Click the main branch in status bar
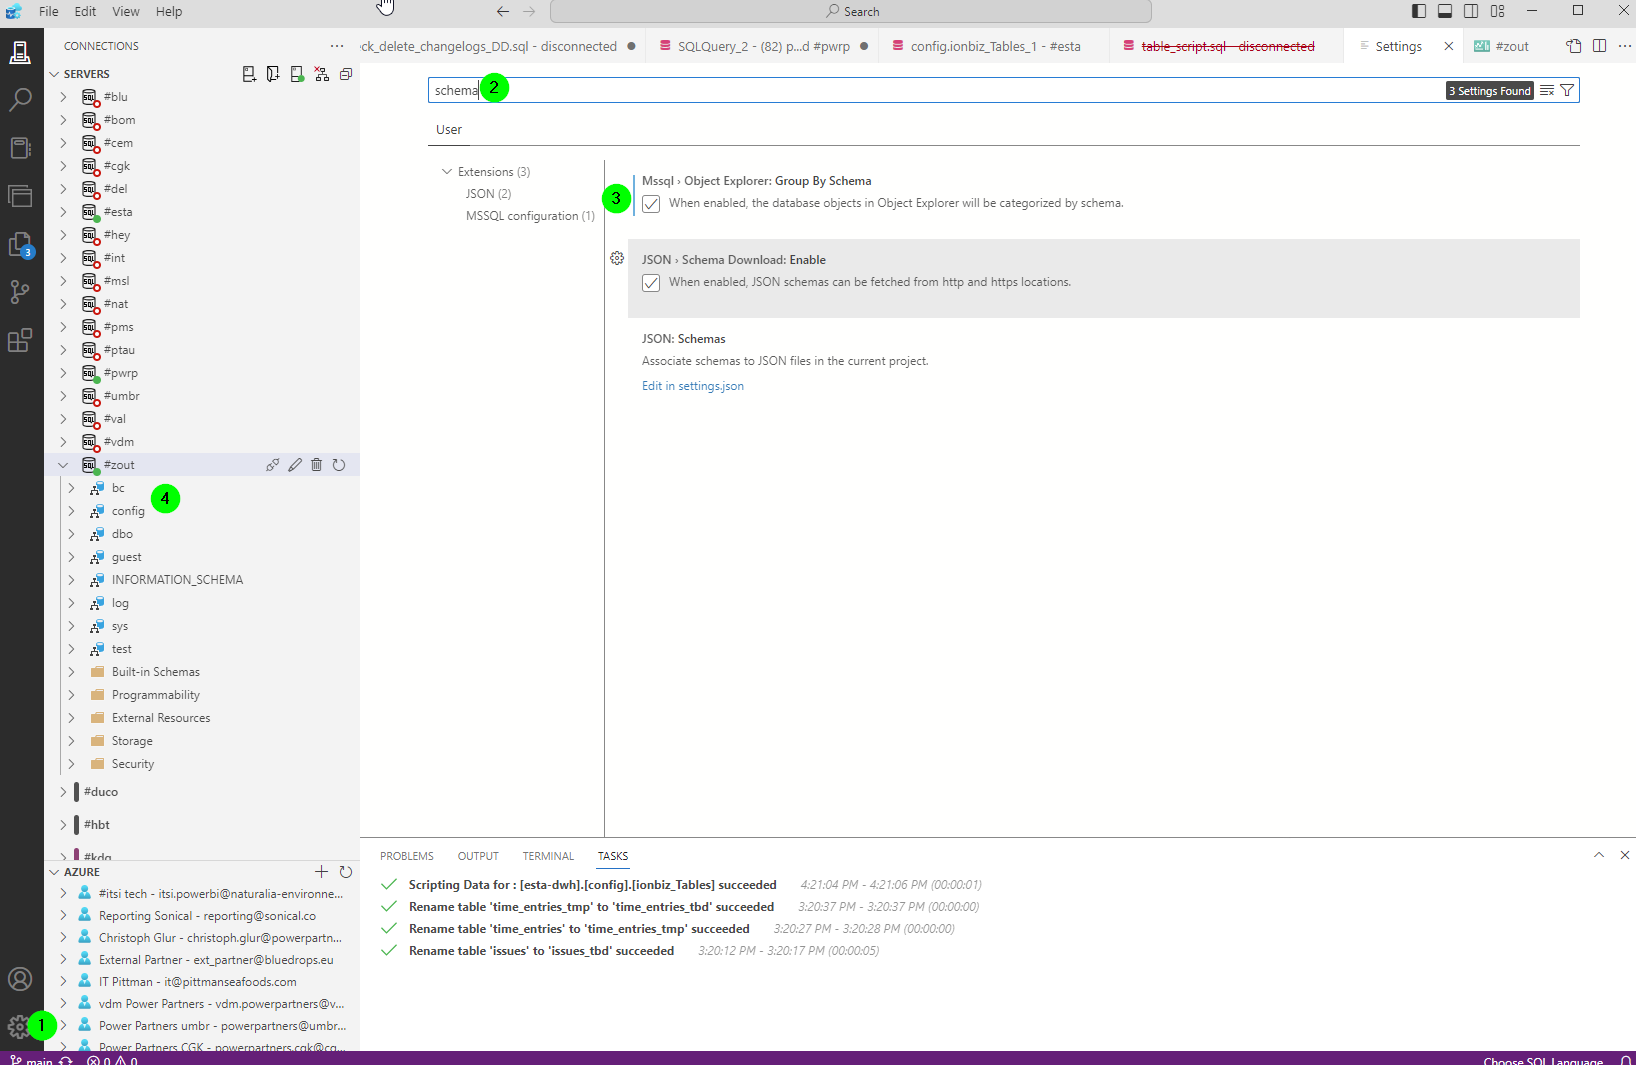Screen dimensions: 1636x1065 point(31,1060)
